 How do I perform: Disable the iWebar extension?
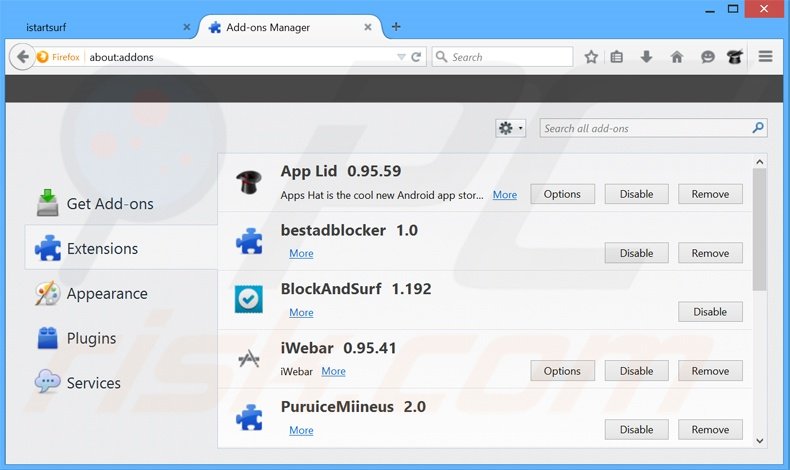(636, 371)
